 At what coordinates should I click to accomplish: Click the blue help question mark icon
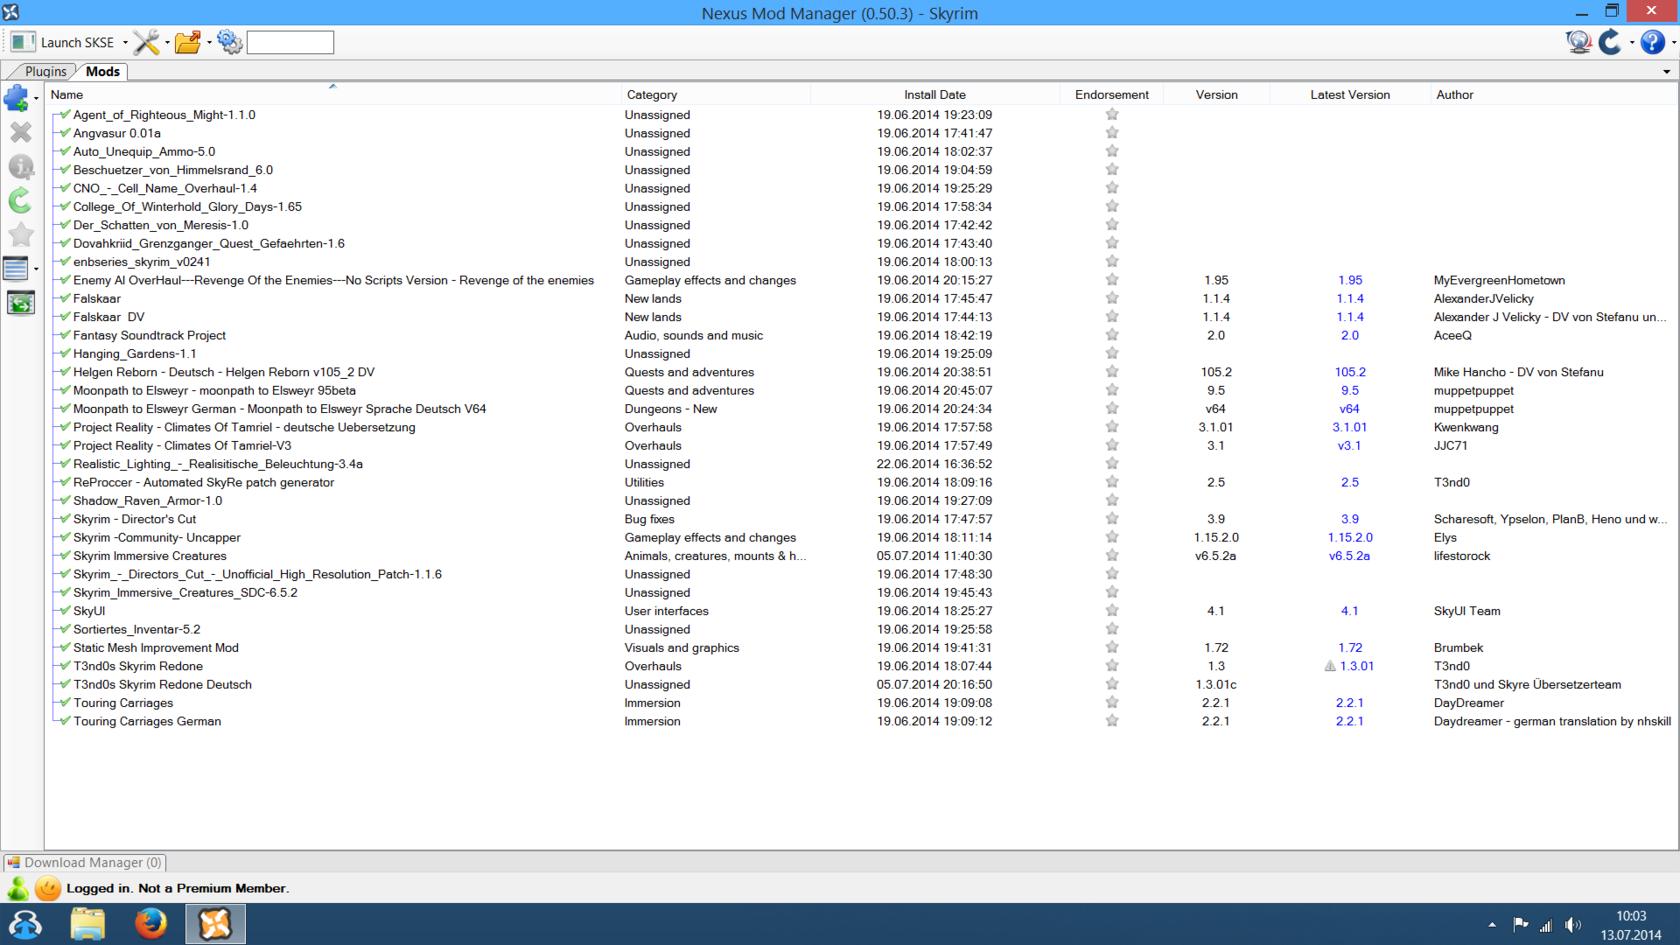pos(1652,42)
